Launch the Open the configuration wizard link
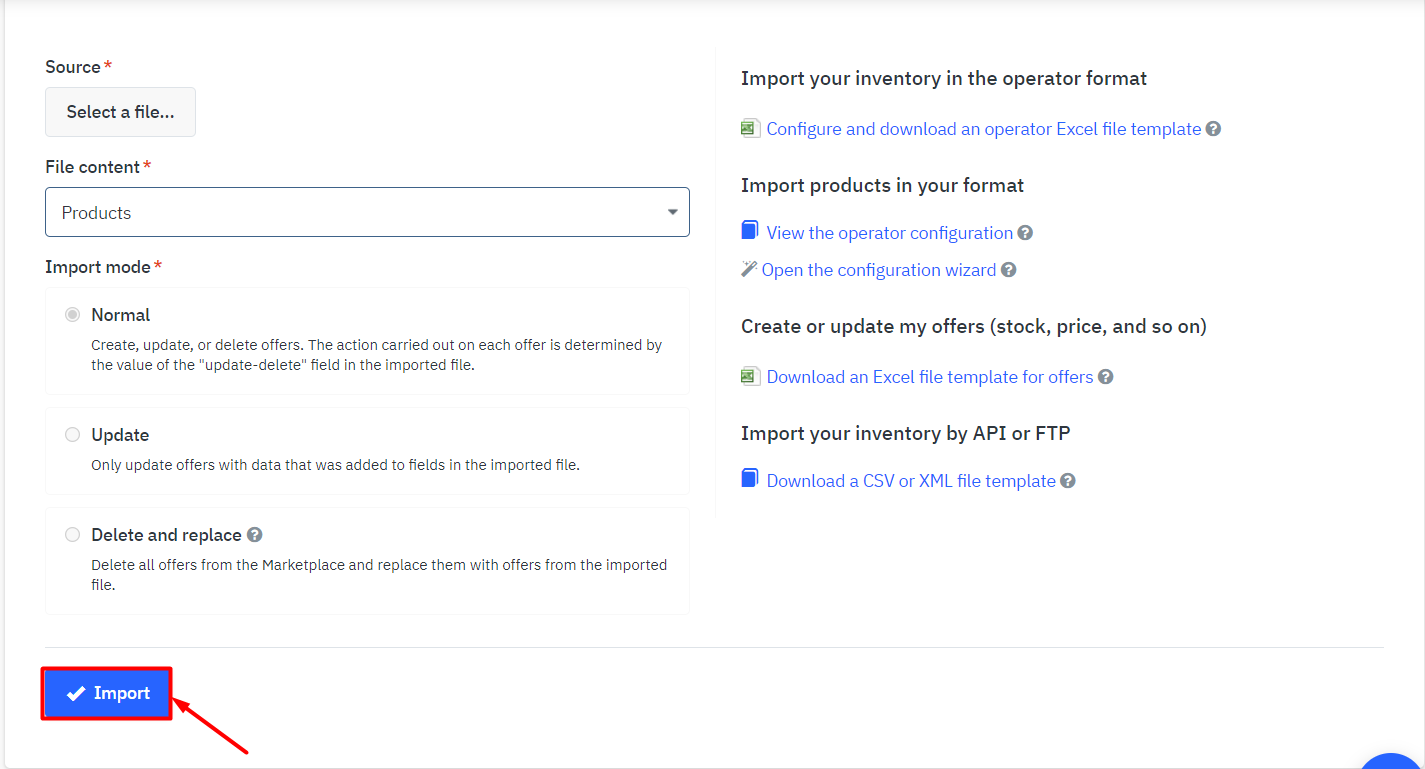 coord(878,270)
